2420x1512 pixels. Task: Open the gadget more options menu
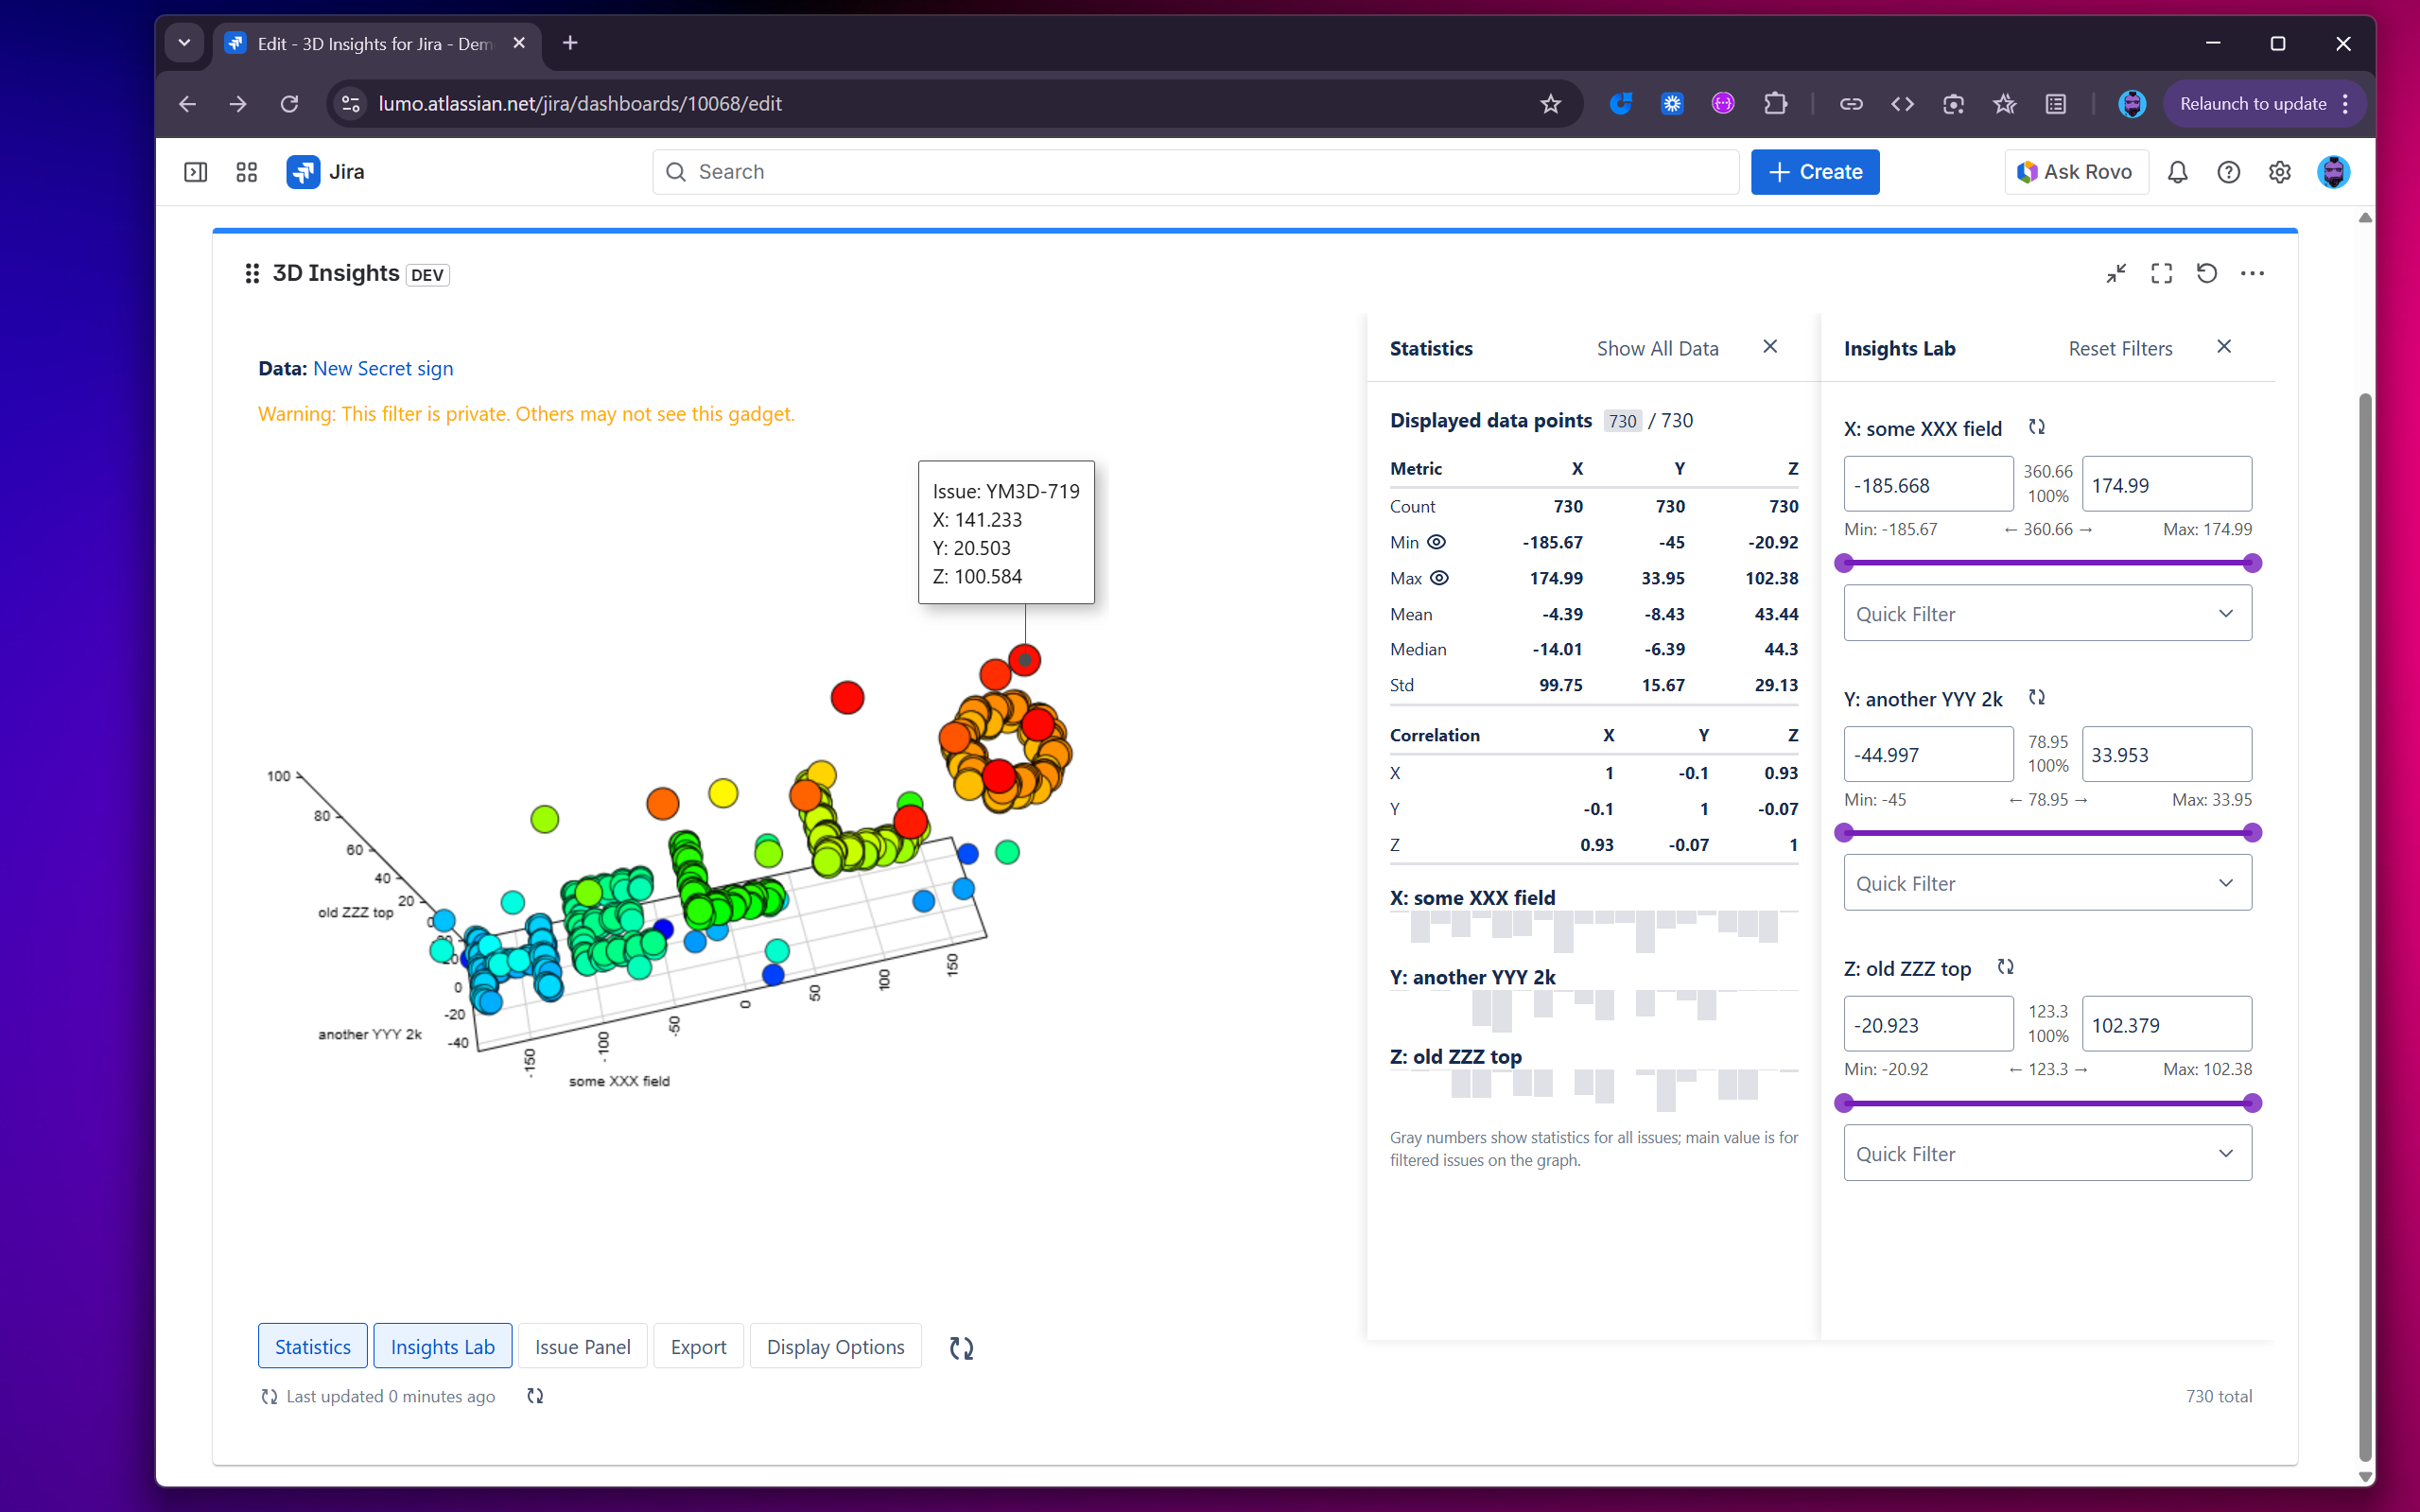(x=2252, y=273)
